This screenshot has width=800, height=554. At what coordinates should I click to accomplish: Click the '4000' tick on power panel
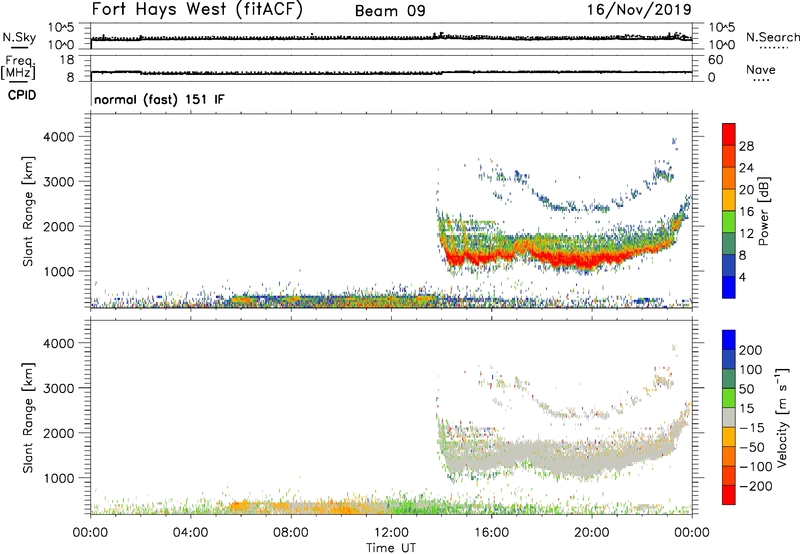58,137
